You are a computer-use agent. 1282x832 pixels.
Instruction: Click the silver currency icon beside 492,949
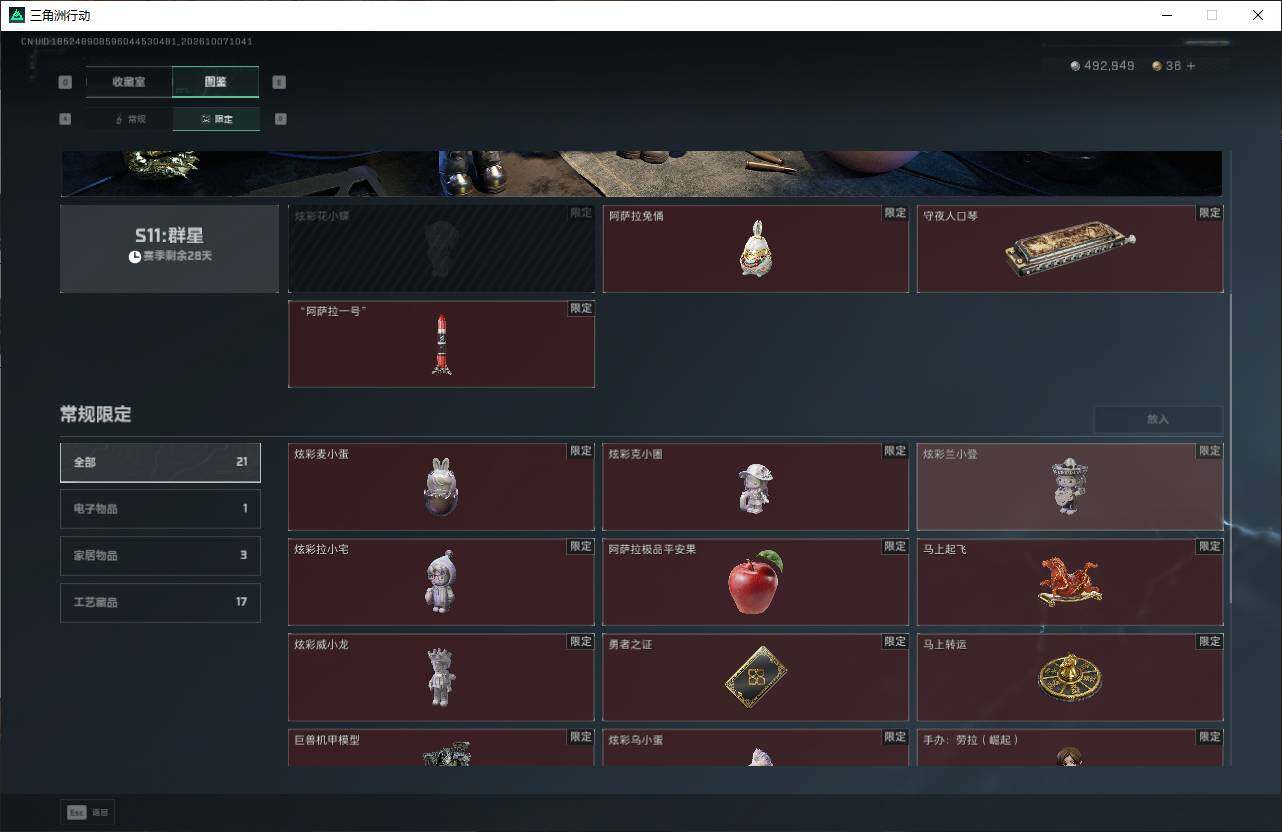point(1075,66)
